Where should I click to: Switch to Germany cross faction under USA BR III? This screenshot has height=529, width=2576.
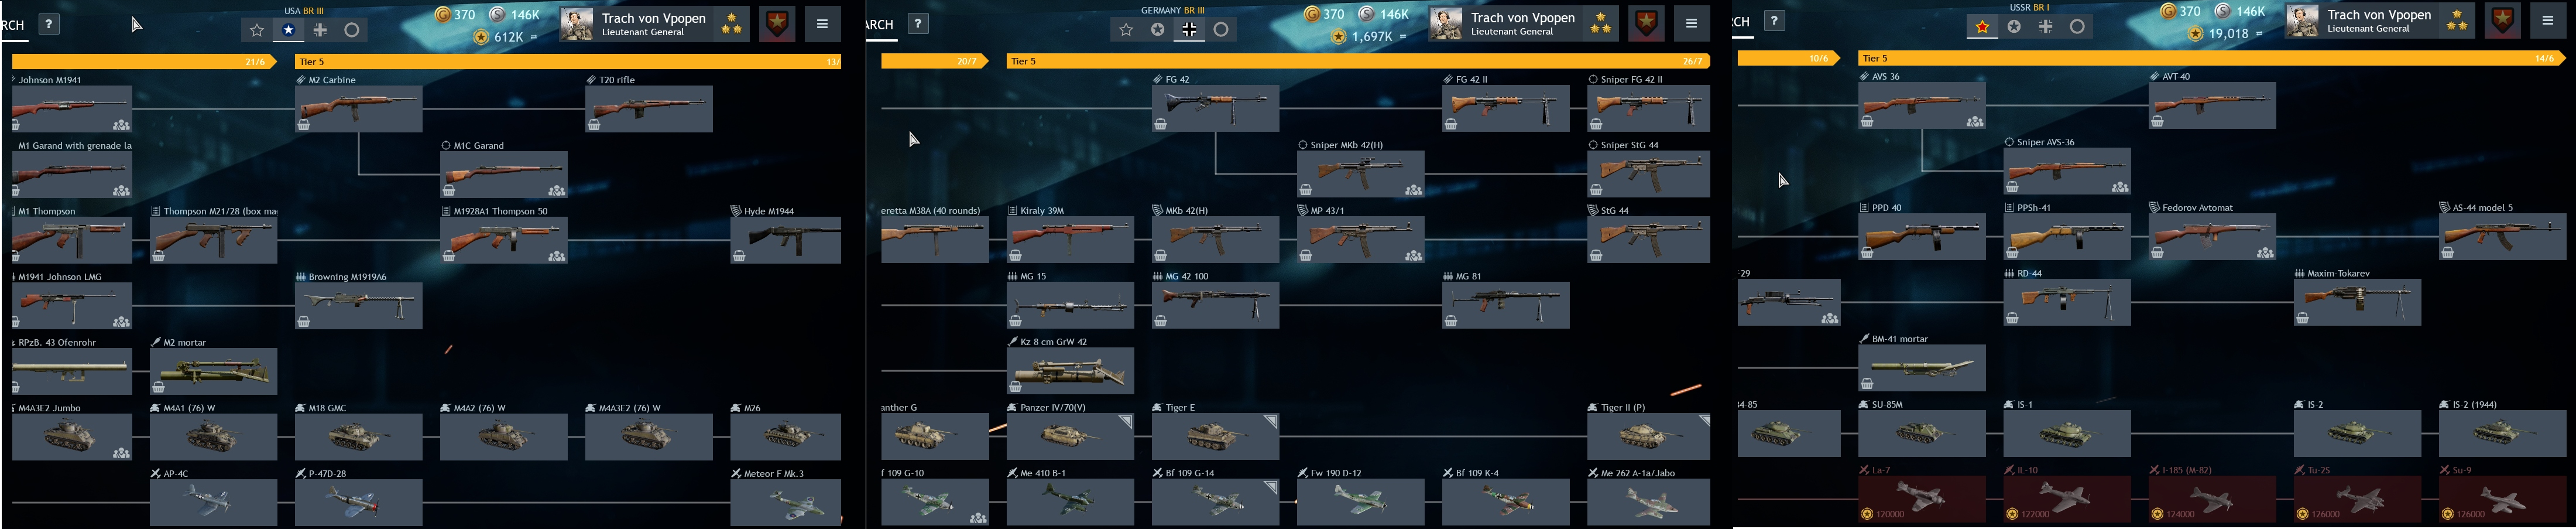(320, 30)
